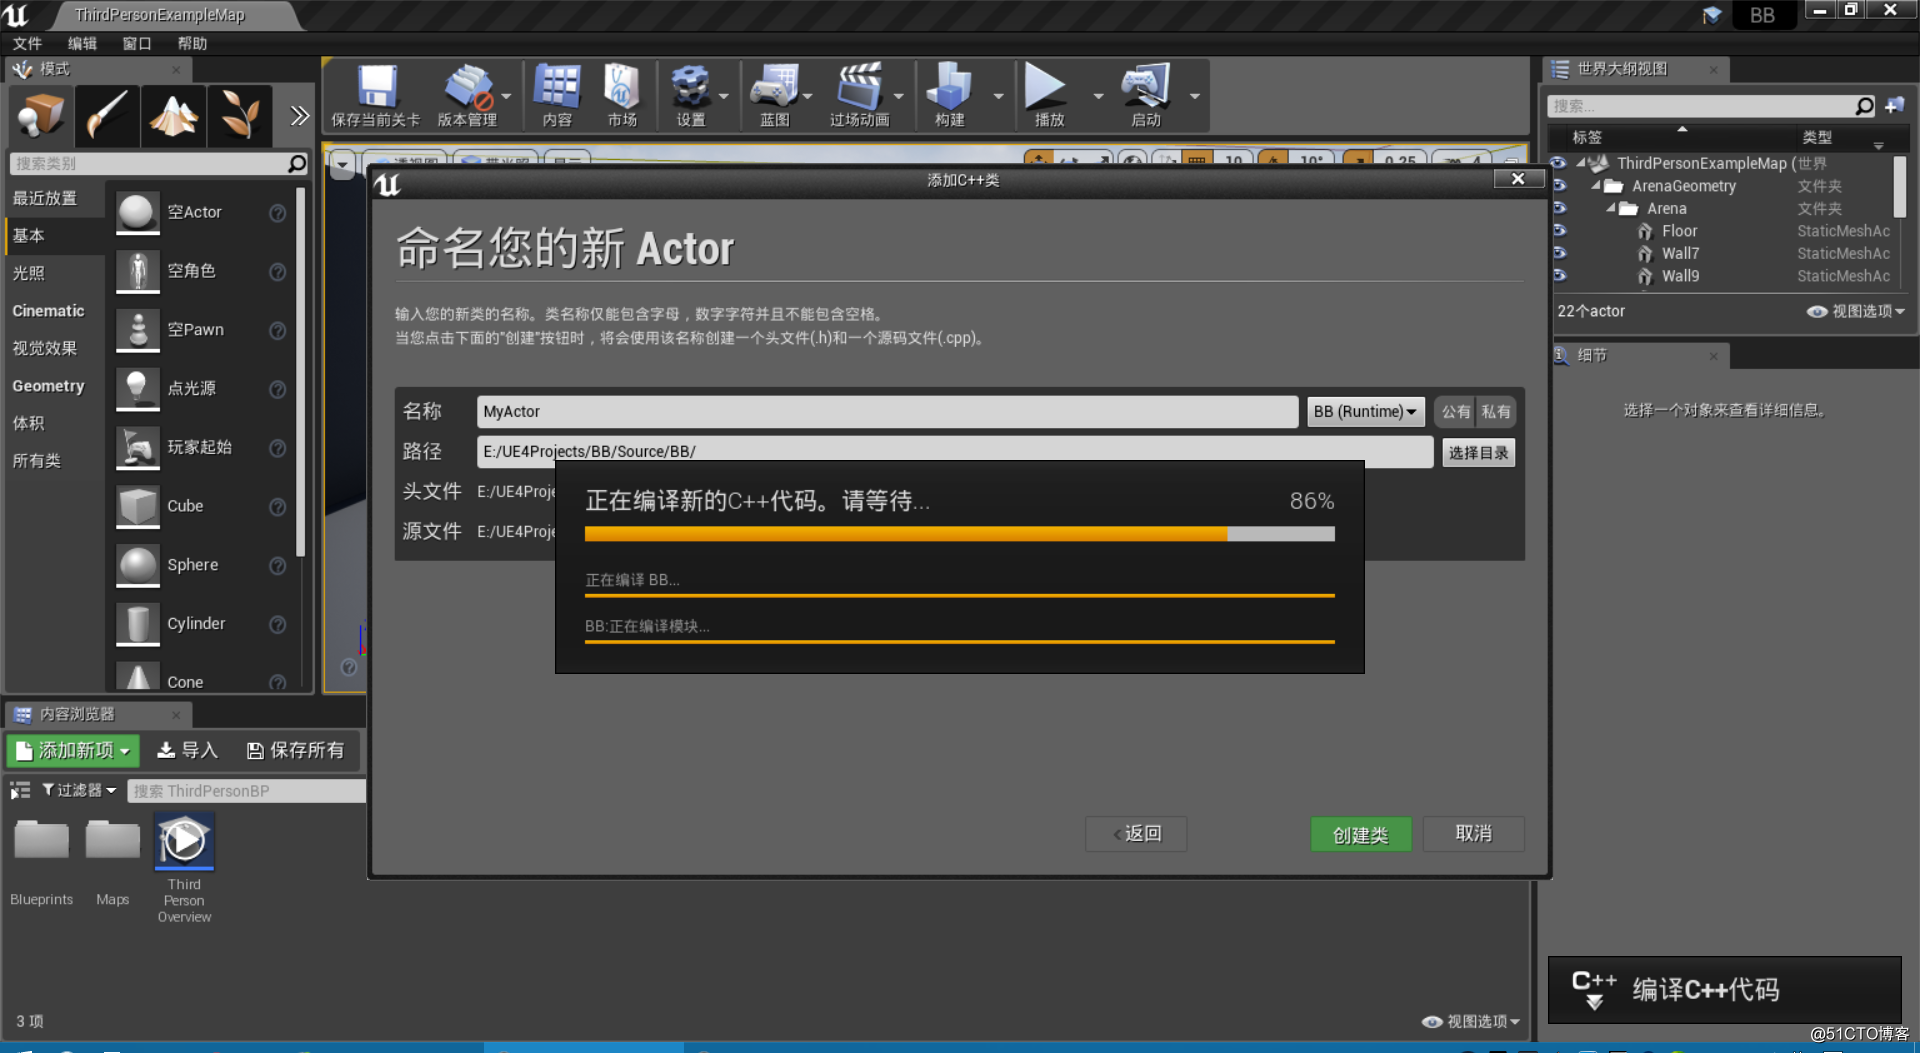The image size is (1920, 1053).
Task: Open View Options dropdown in World Outliner
Action: coord(1855,311)
